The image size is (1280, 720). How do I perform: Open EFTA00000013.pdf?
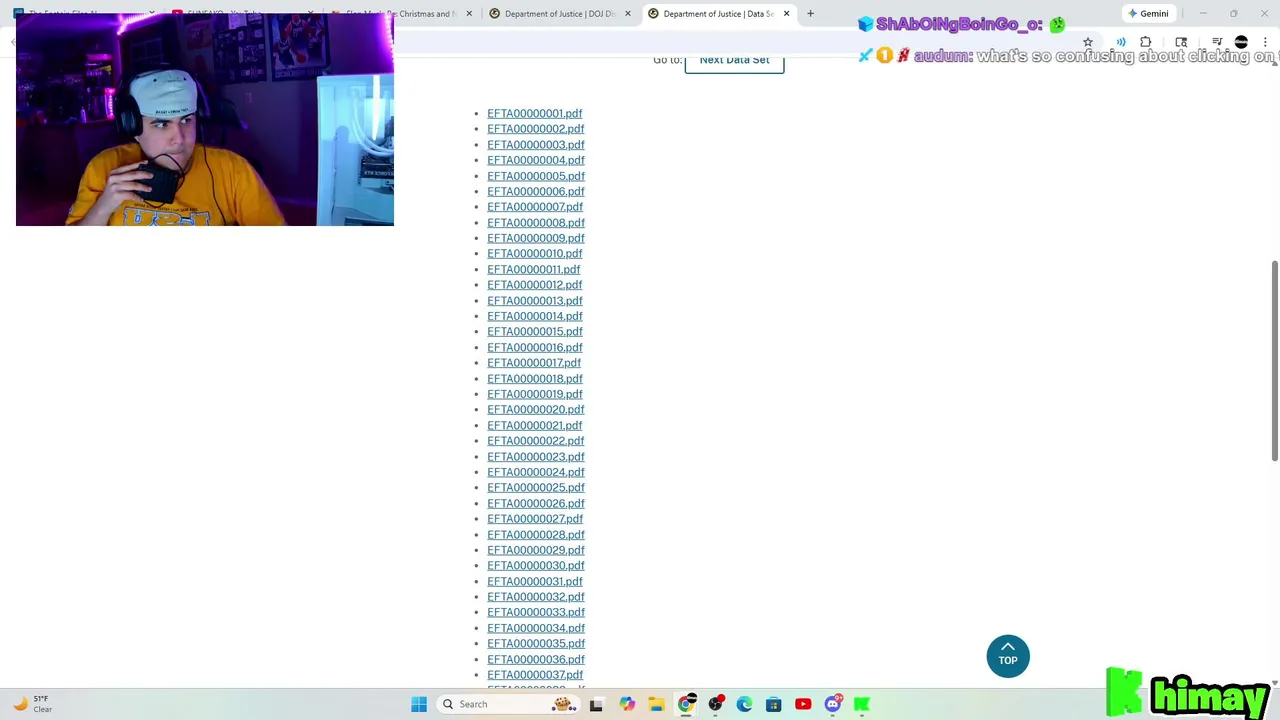pos(534,301)
